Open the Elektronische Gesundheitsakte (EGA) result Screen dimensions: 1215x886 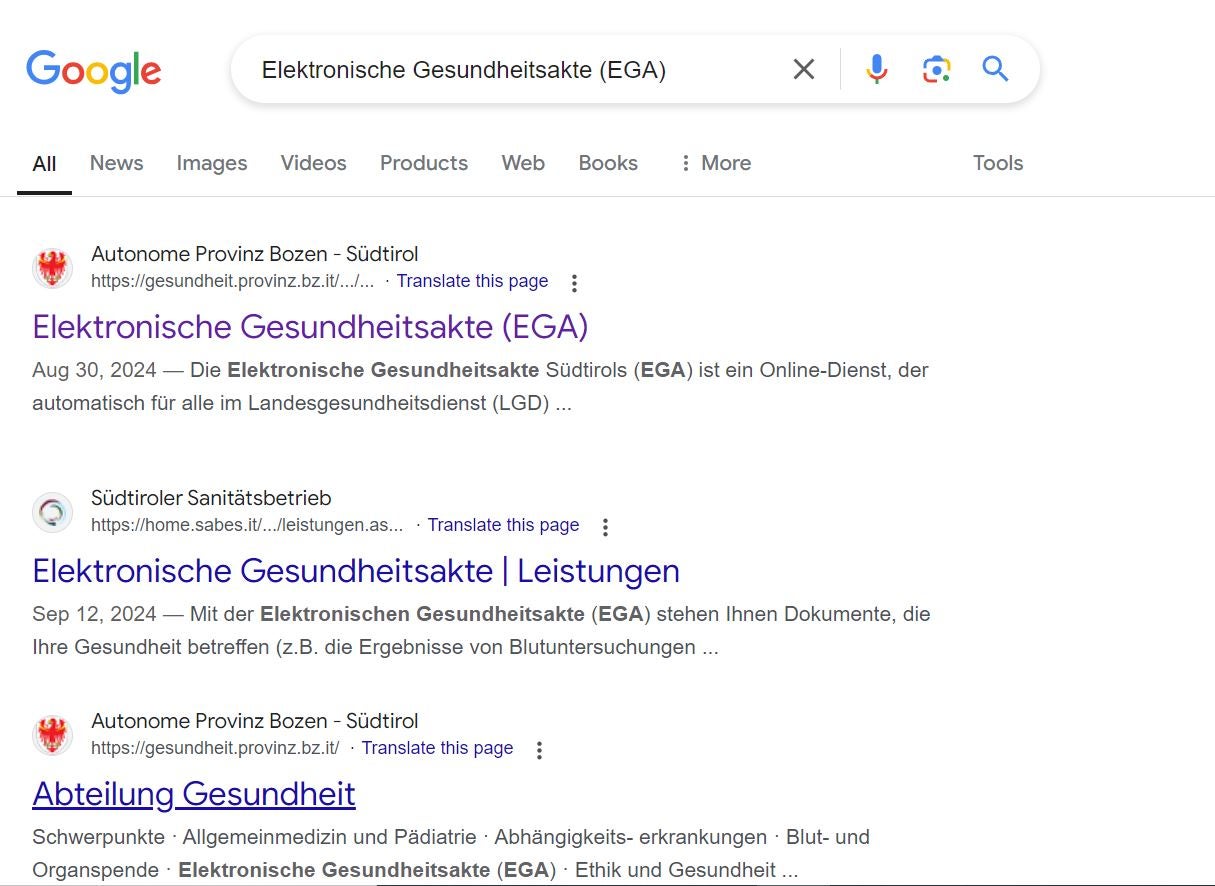(310, 327)
